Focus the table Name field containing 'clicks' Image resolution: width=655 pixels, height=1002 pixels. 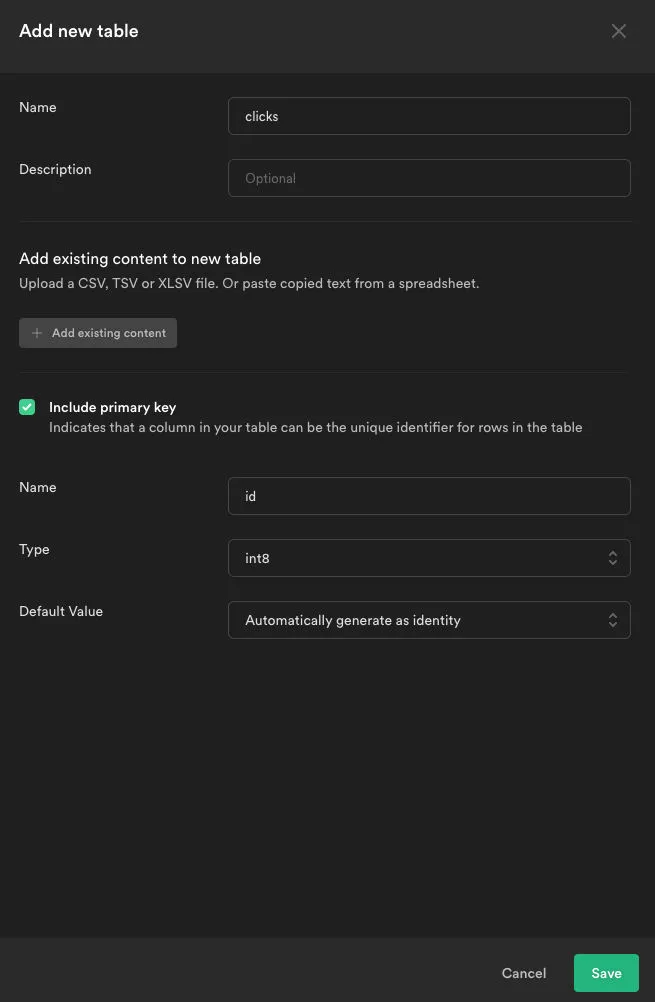pos(428,116)
